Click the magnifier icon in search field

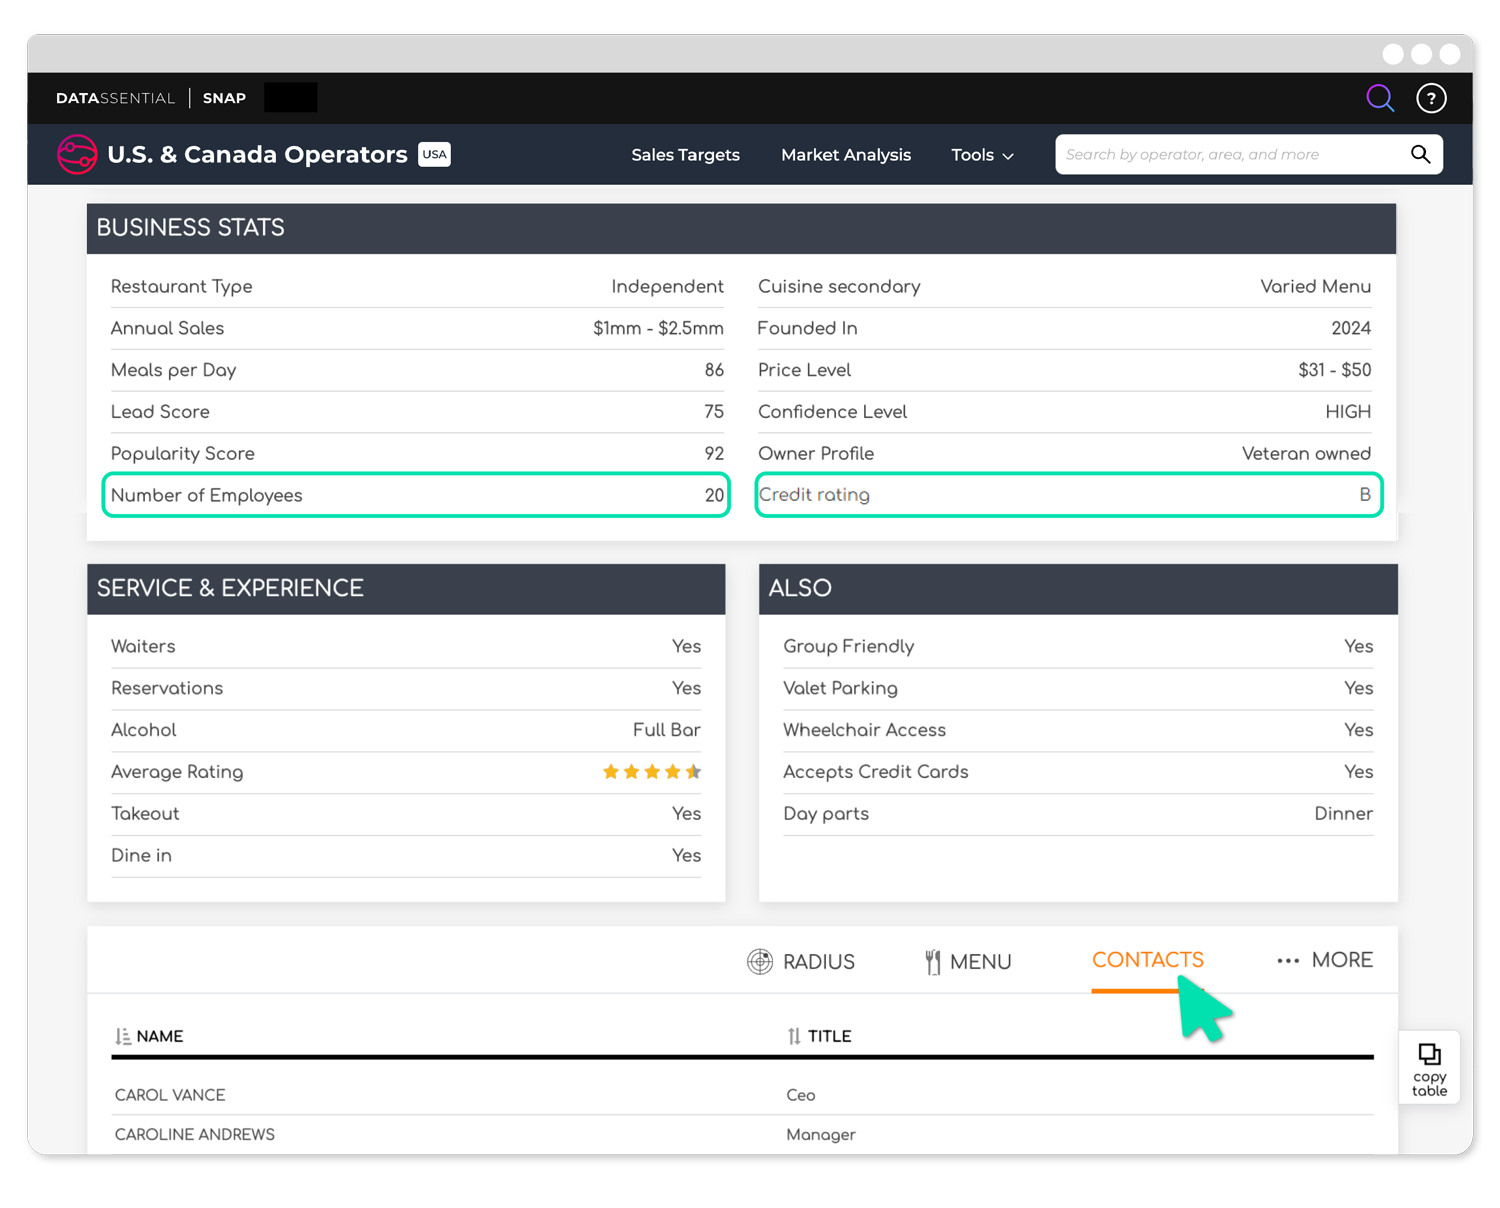[1420, 154]
